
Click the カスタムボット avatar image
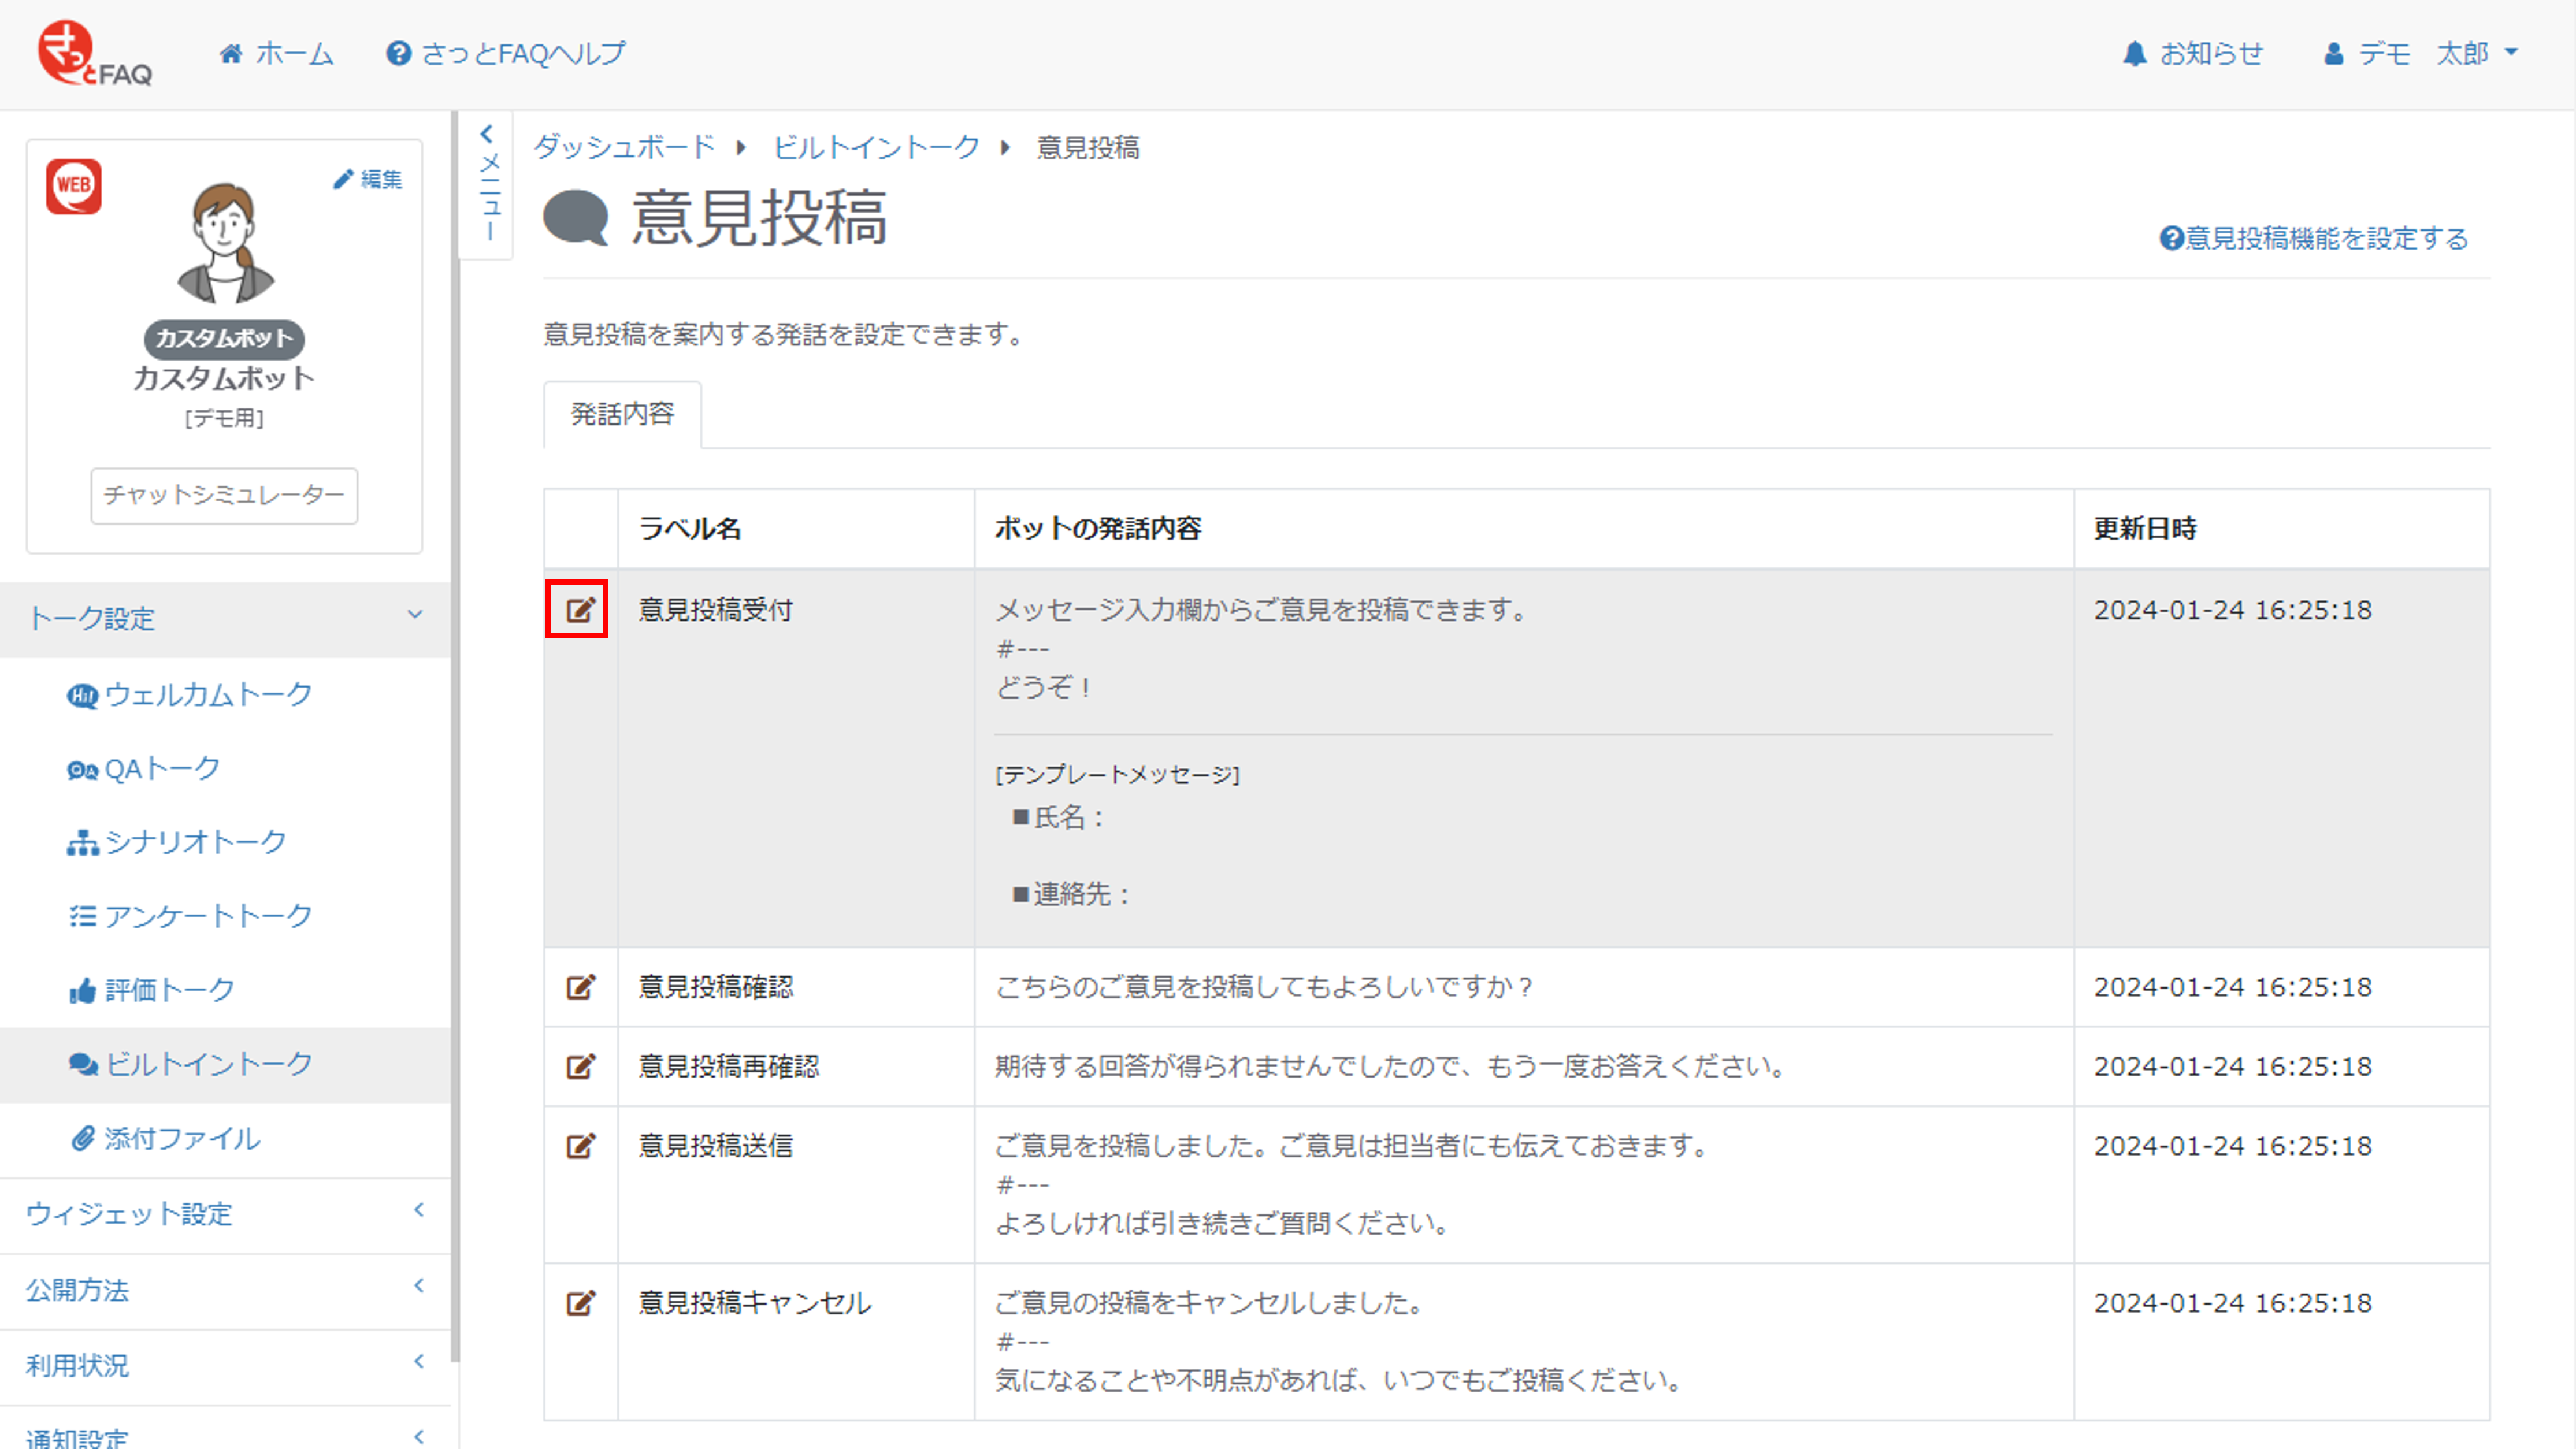(225, 243)
